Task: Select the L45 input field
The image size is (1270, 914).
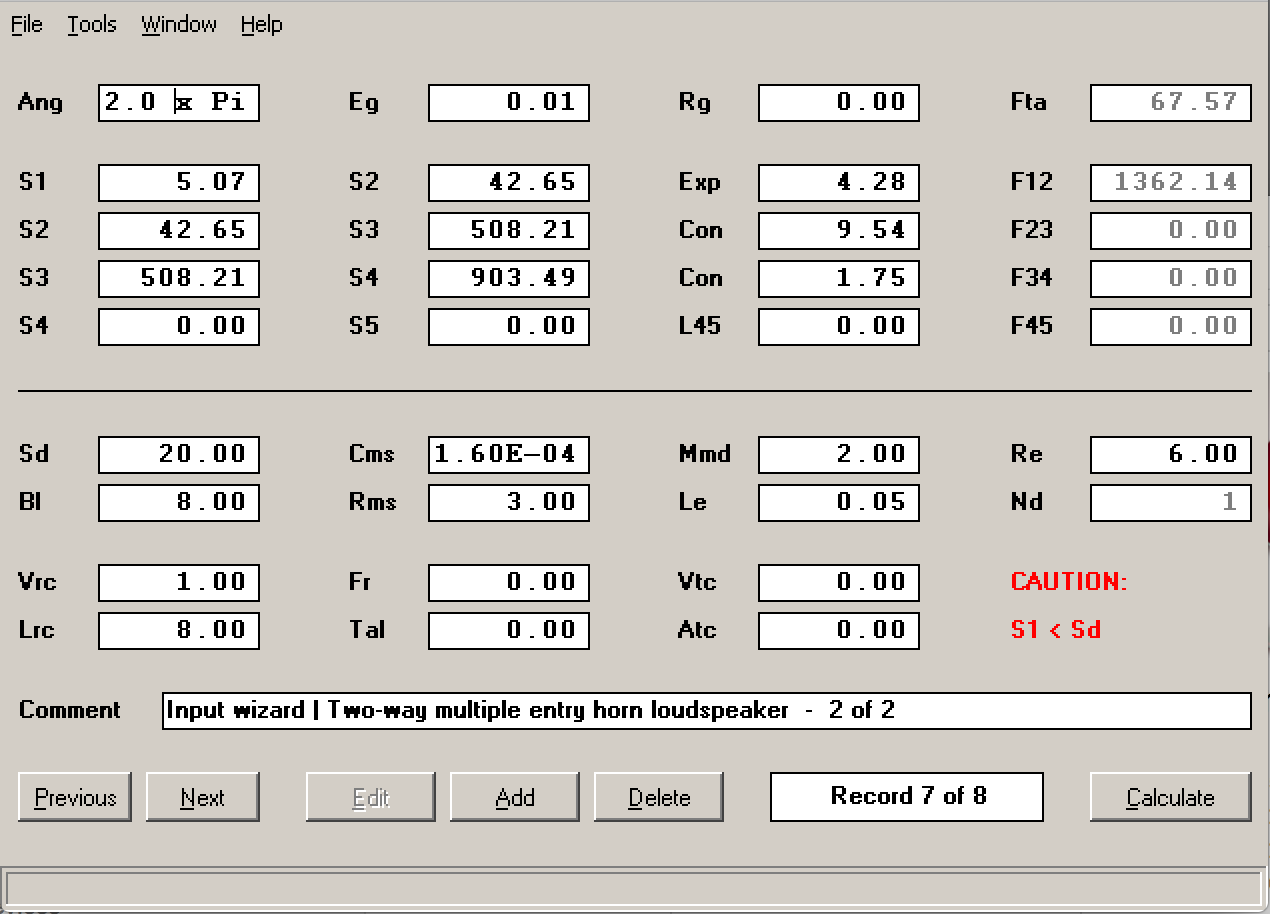Action: [x=839, y=326]
